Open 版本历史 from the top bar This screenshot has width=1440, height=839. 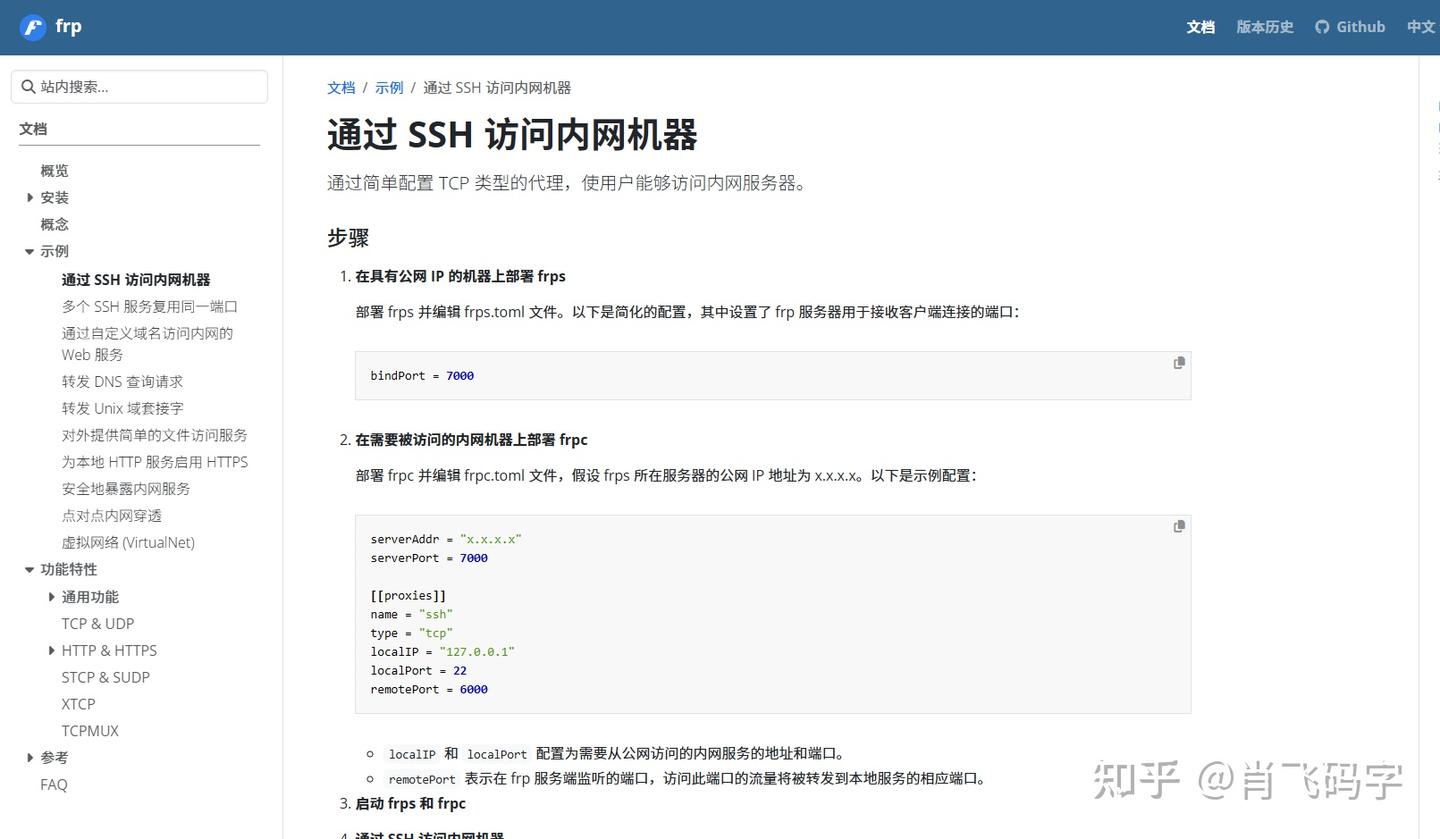coord(1264,27)
